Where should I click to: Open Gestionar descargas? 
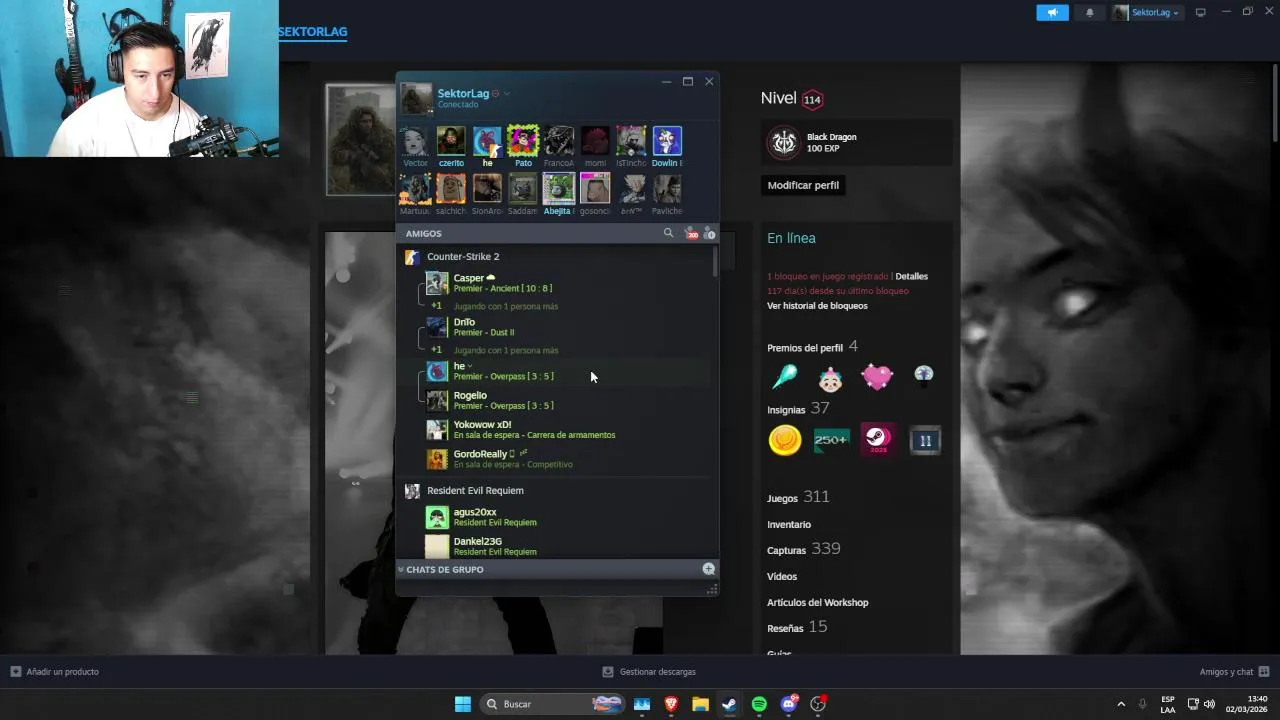tap(649, 672)
